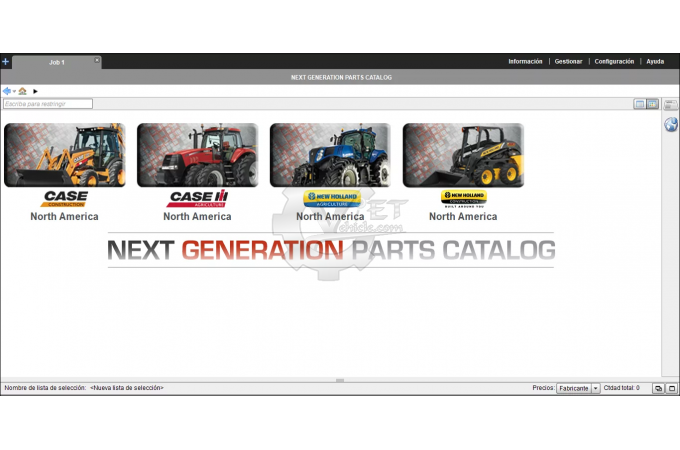Click restore pick list panel icon
The image size is (680, 450).
[x=658, y=388]
